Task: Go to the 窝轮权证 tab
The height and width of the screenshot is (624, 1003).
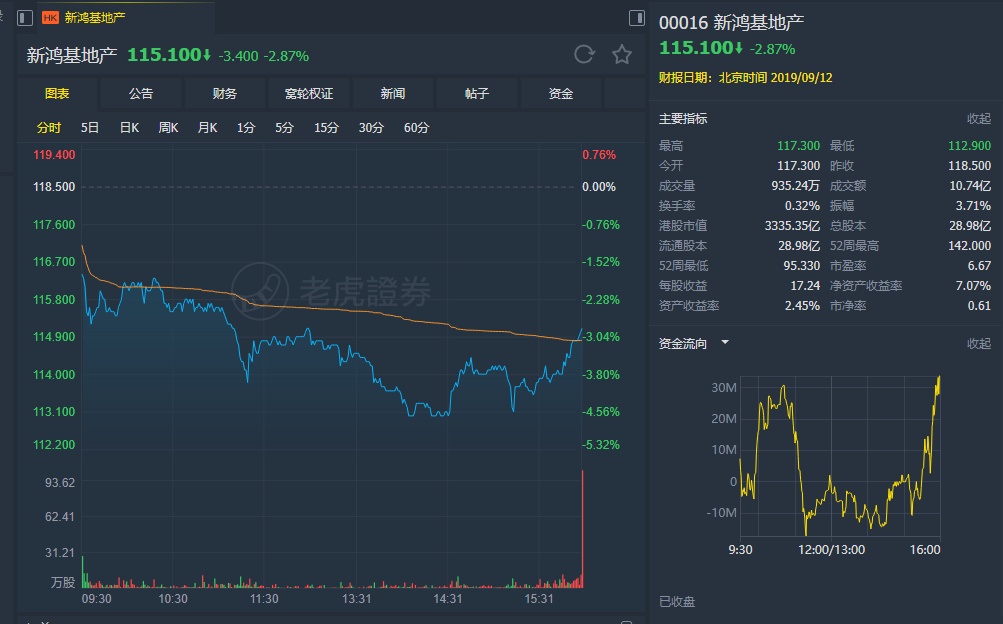Action: coord(309,94)
